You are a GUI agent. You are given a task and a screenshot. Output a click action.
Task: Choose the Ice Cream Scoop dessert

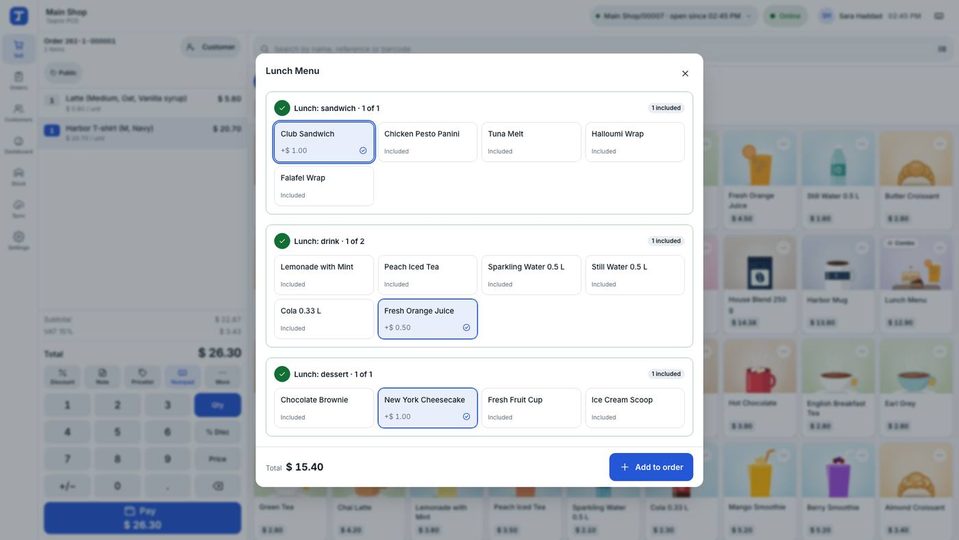635,408
